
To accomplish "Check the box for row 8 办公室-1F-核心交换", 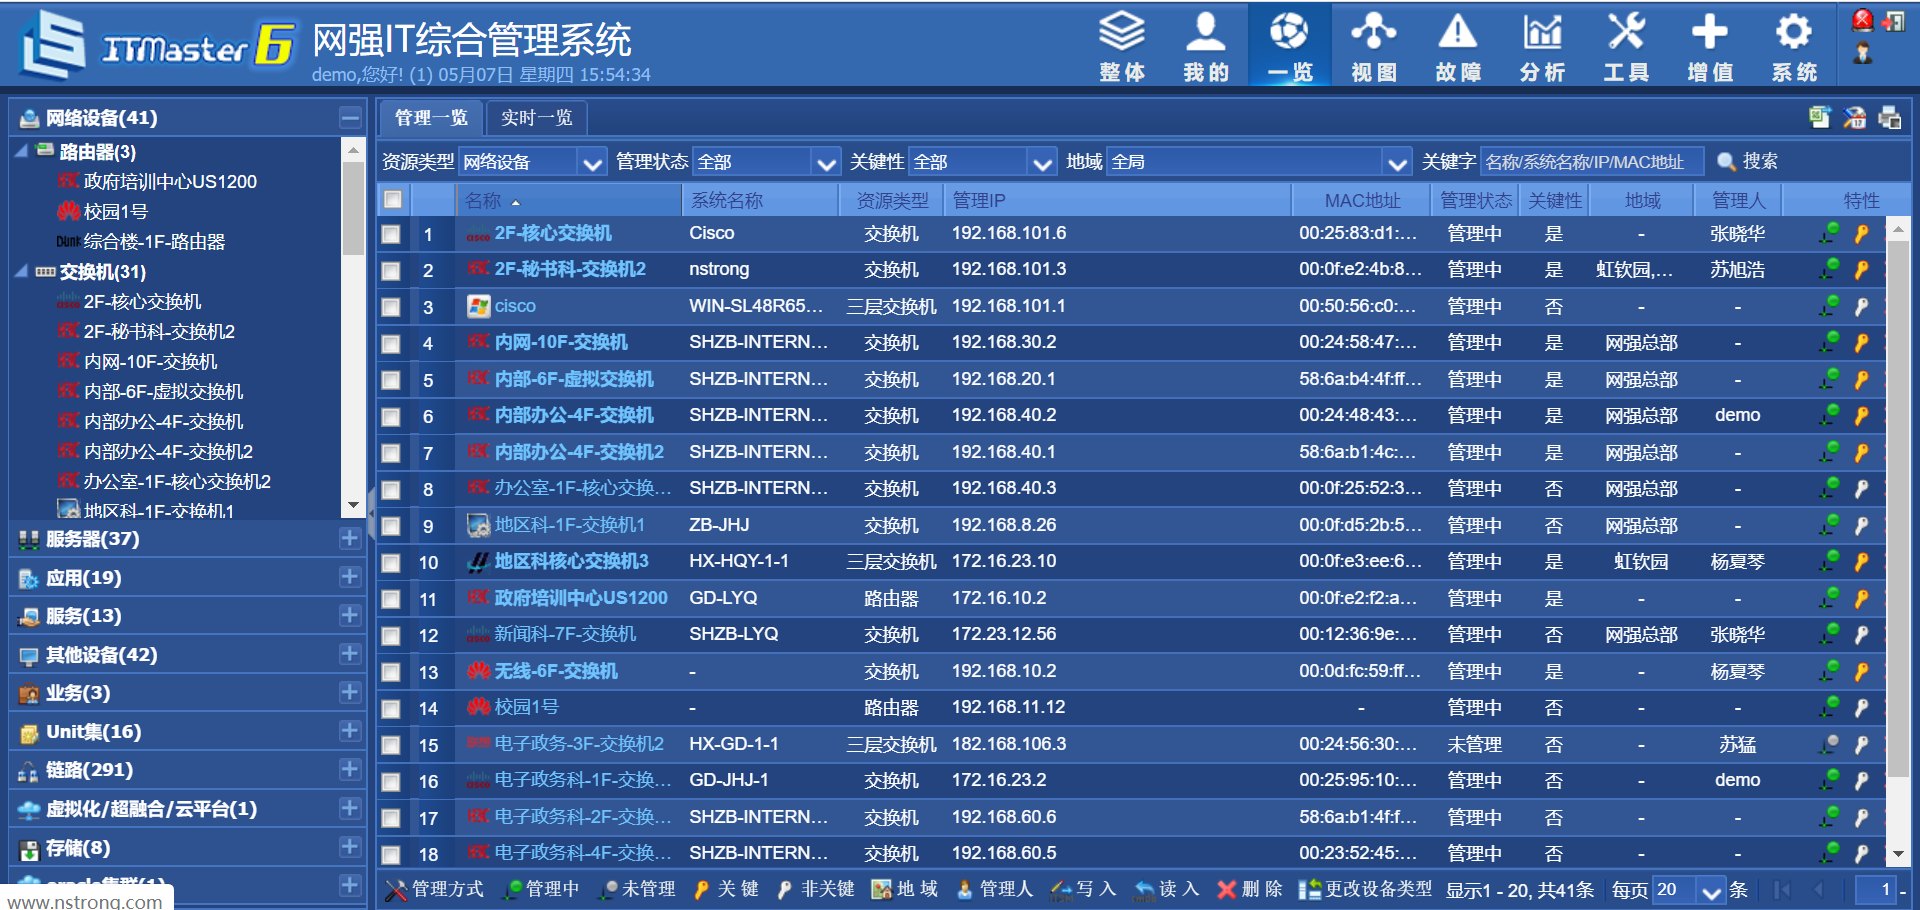I will pyautogui.click(x=391, y=489).
